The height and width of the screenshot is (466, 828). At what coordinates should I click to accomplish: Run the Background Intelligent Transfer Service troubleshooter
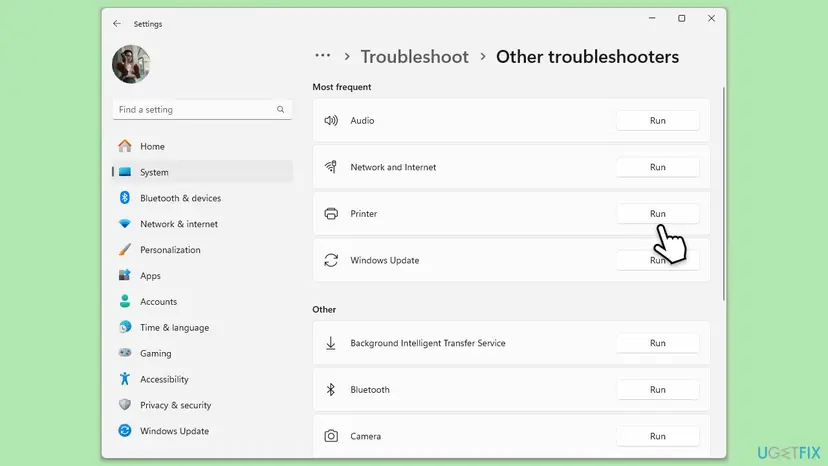click(x=657, y=343)
